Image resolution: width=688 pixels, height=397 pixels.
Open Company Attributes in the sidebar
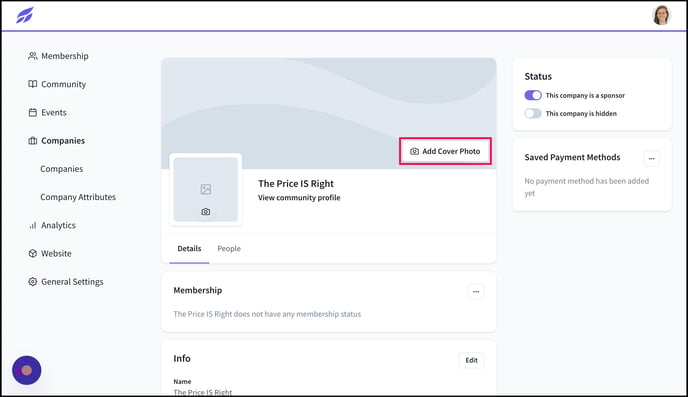[78, 197]
